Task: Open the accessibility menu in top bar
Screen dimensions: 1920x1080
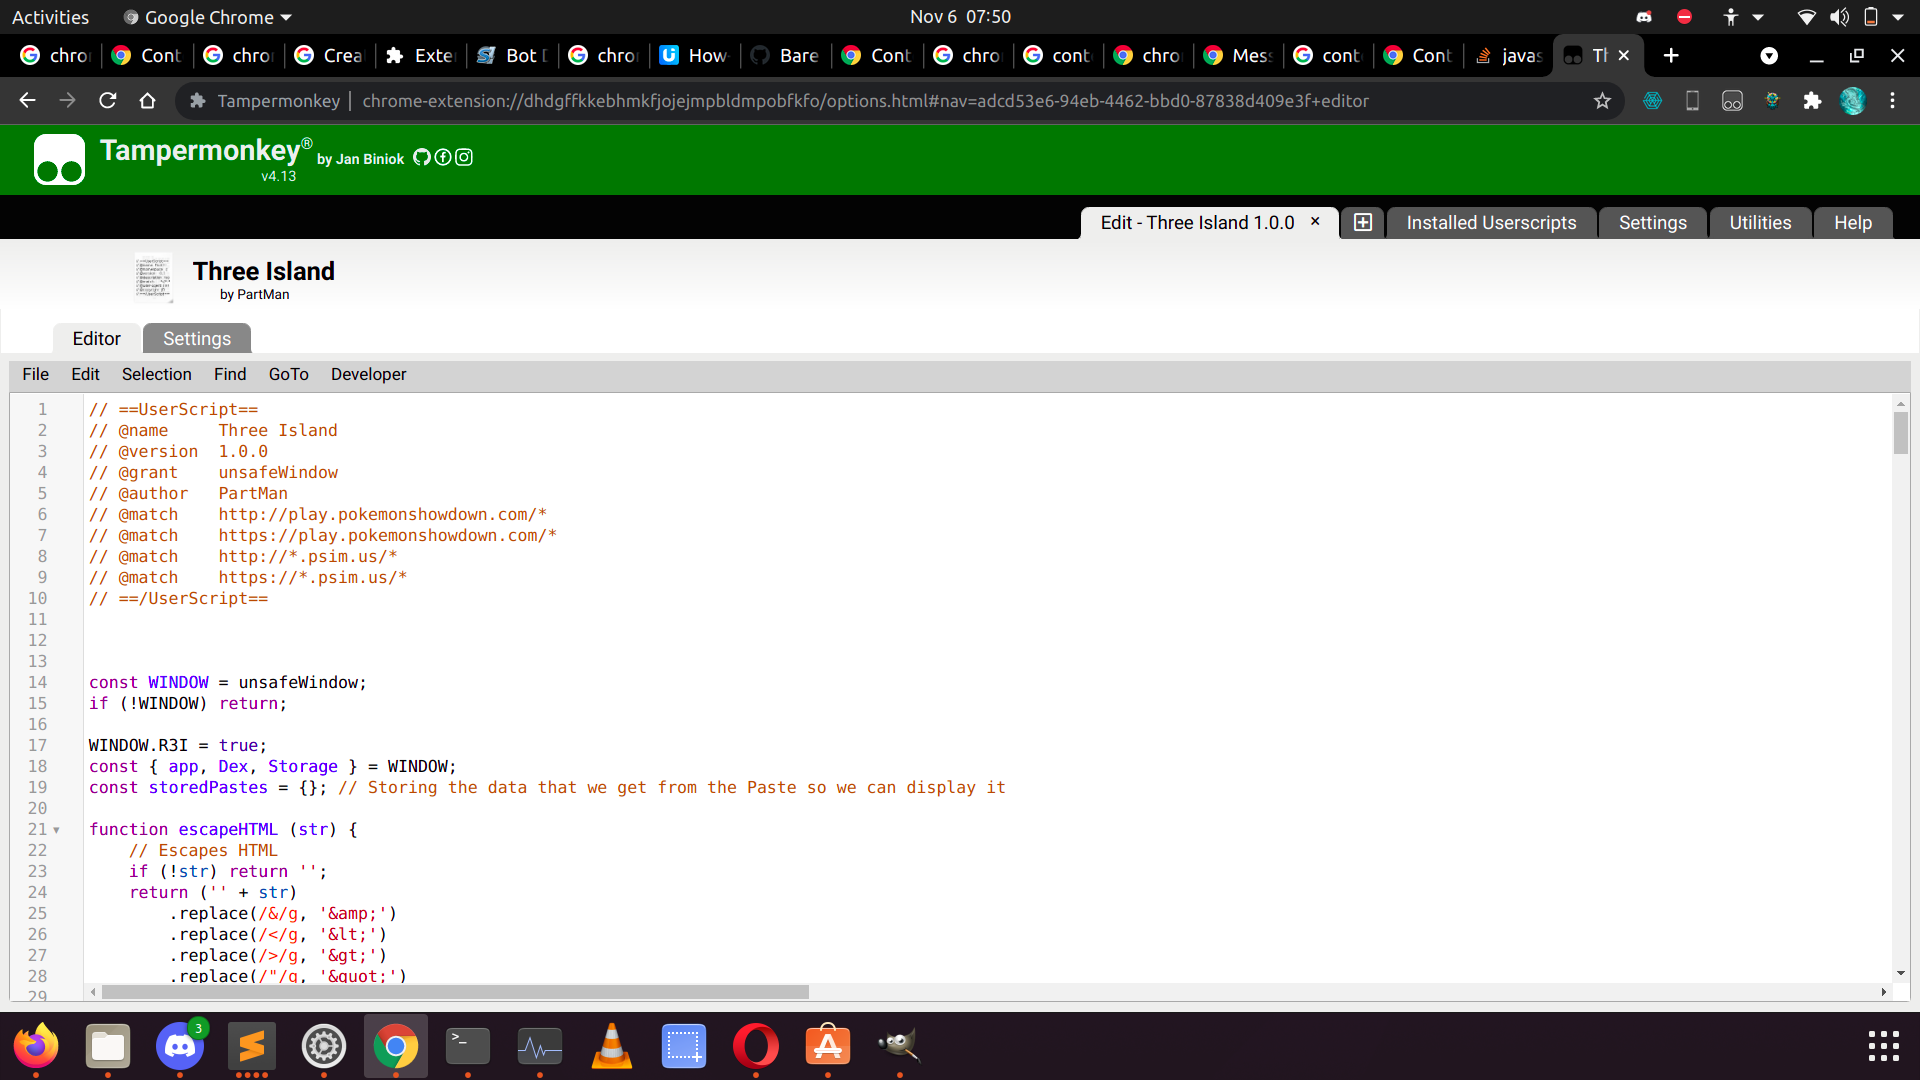Action: 1741,17
